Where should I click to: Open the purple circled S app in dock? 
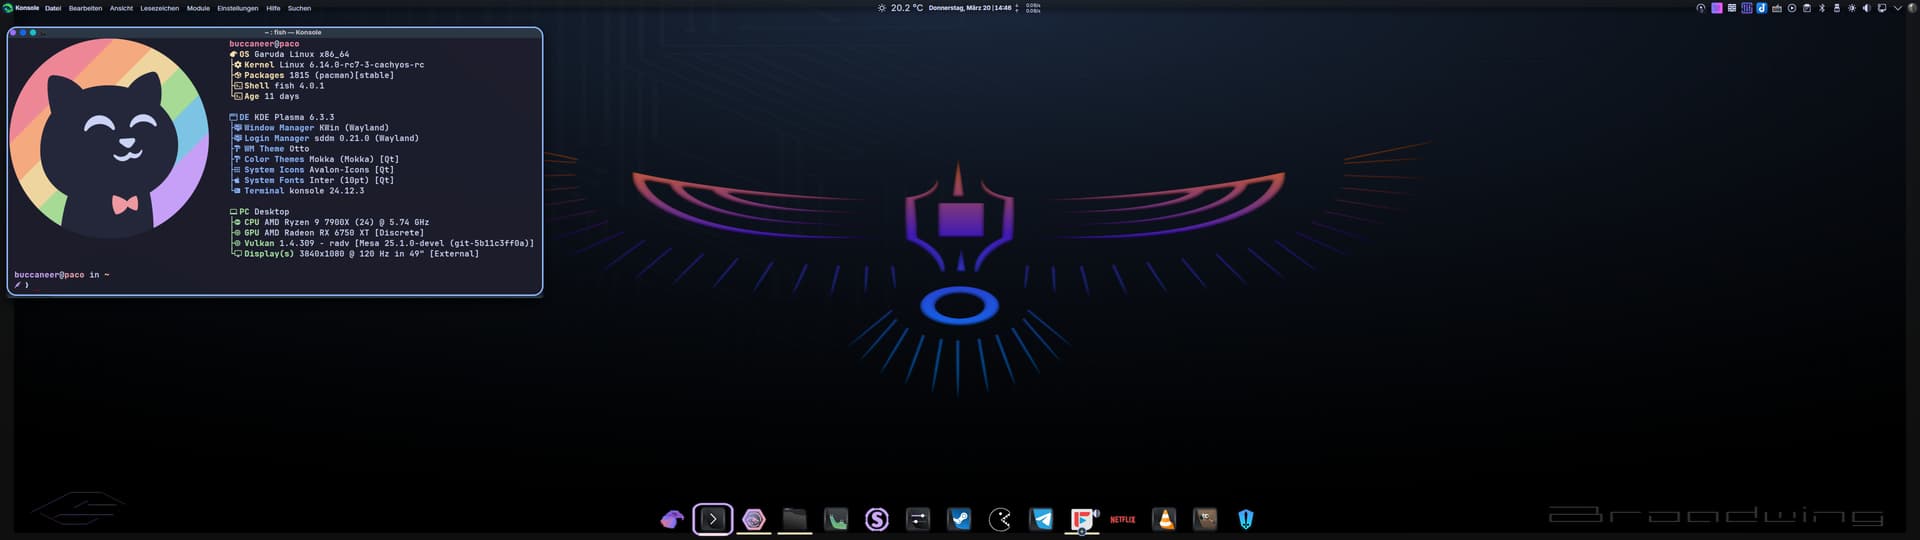[877, 519]
